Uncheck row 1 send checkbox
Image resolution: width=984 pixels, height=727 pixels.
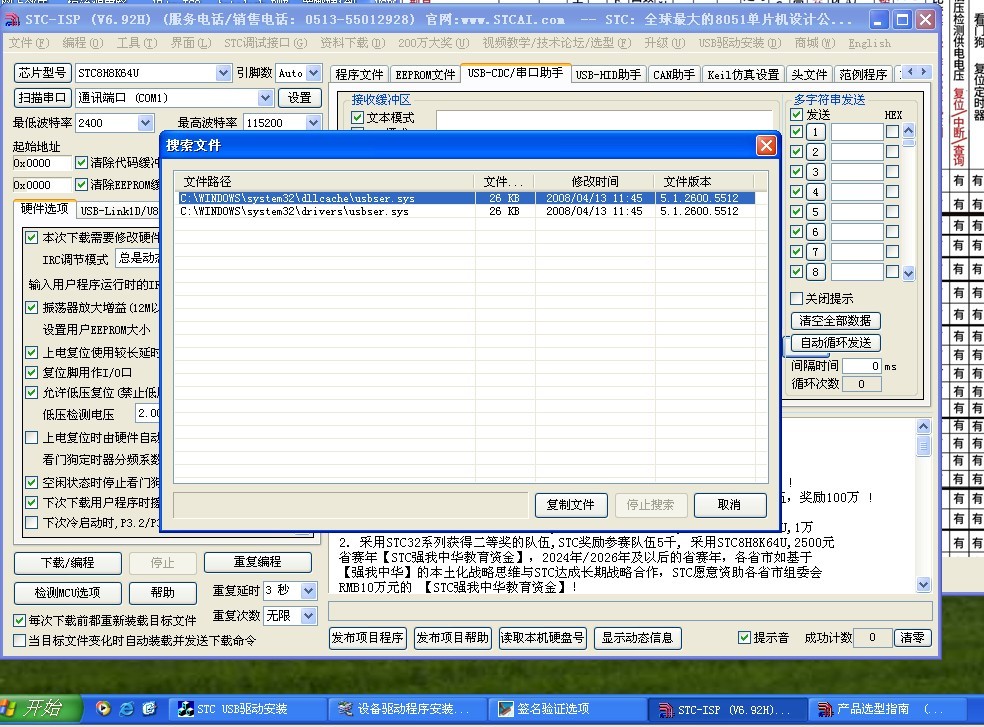[x=796, y=131]
